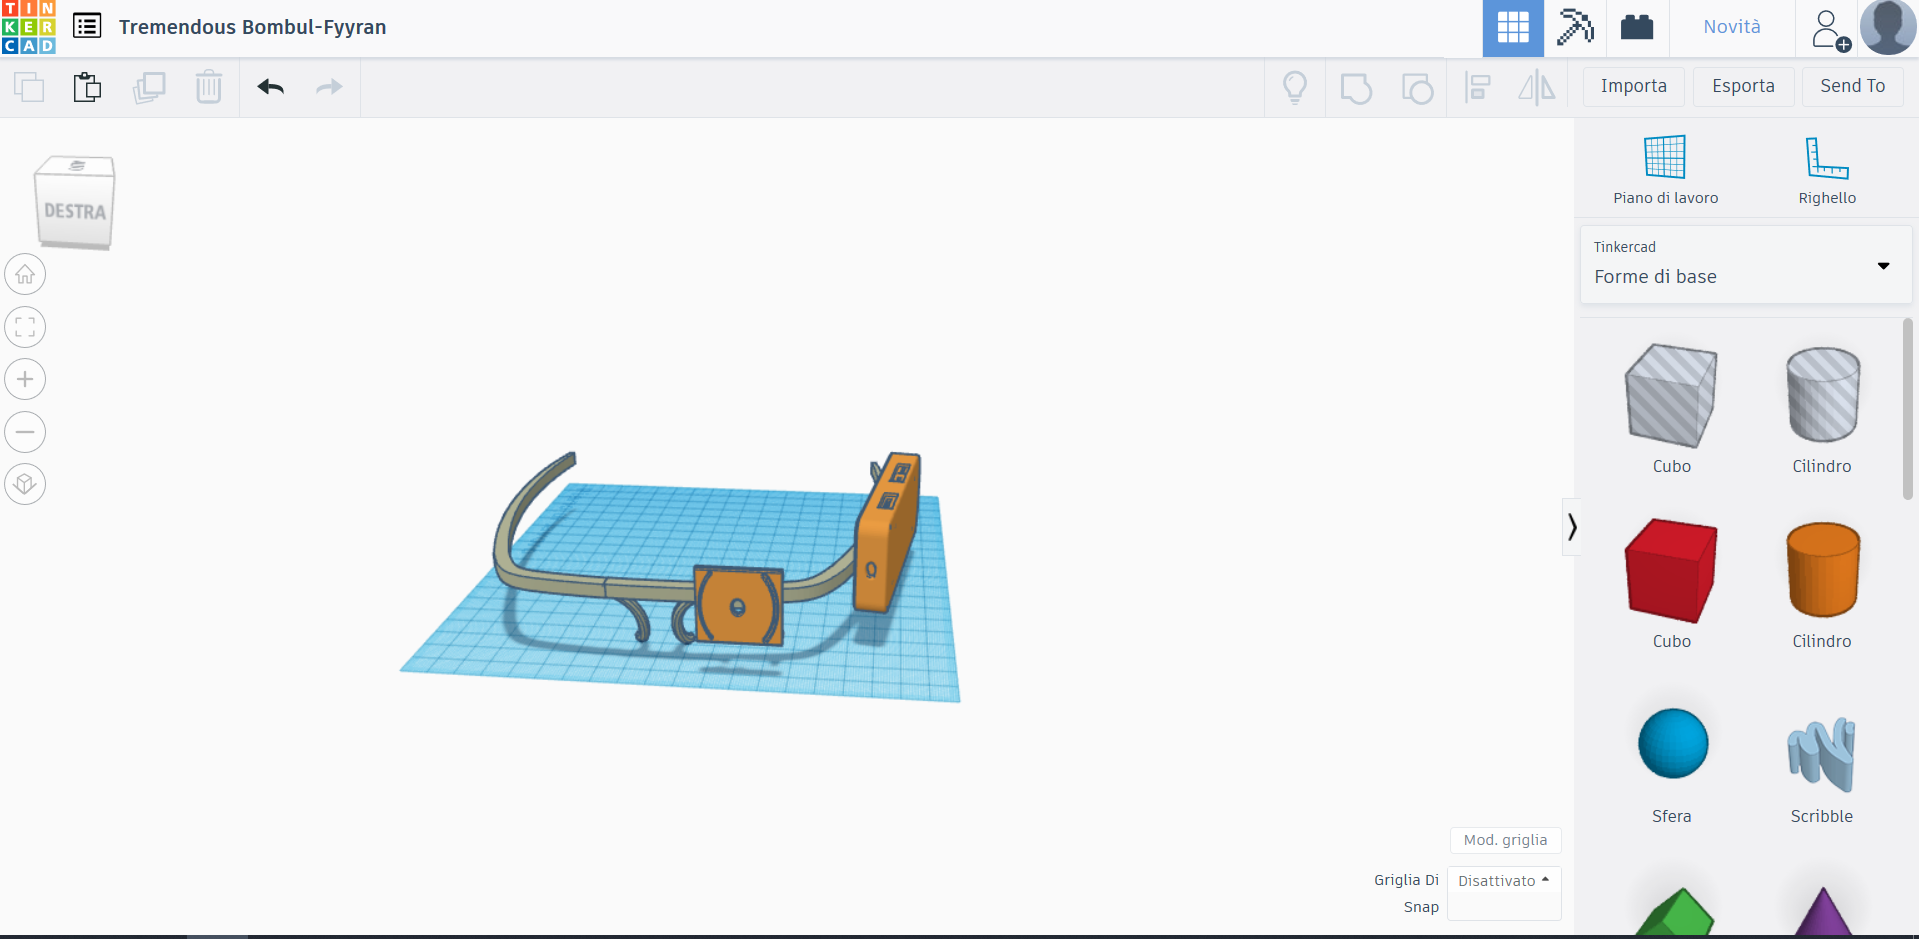Open the Novità link
1919x939 pixels.
pos(1732,27)
